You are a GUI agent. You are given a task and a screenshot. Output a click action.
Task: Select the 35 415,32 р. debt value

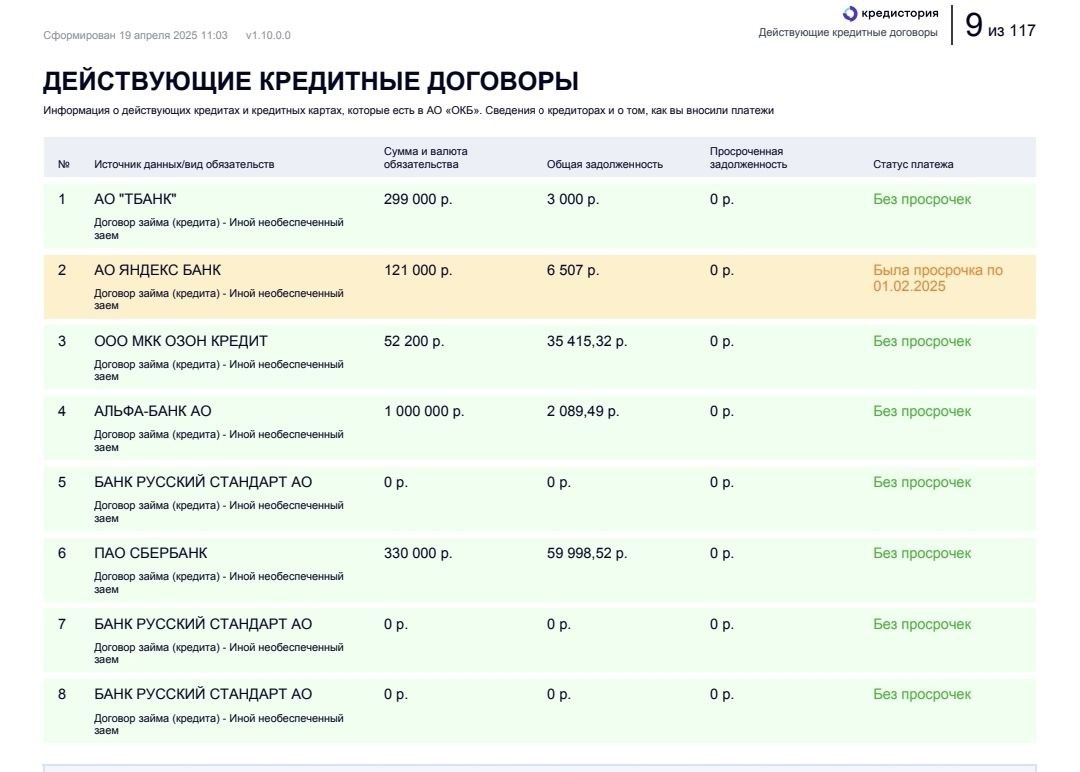[586, 341]
